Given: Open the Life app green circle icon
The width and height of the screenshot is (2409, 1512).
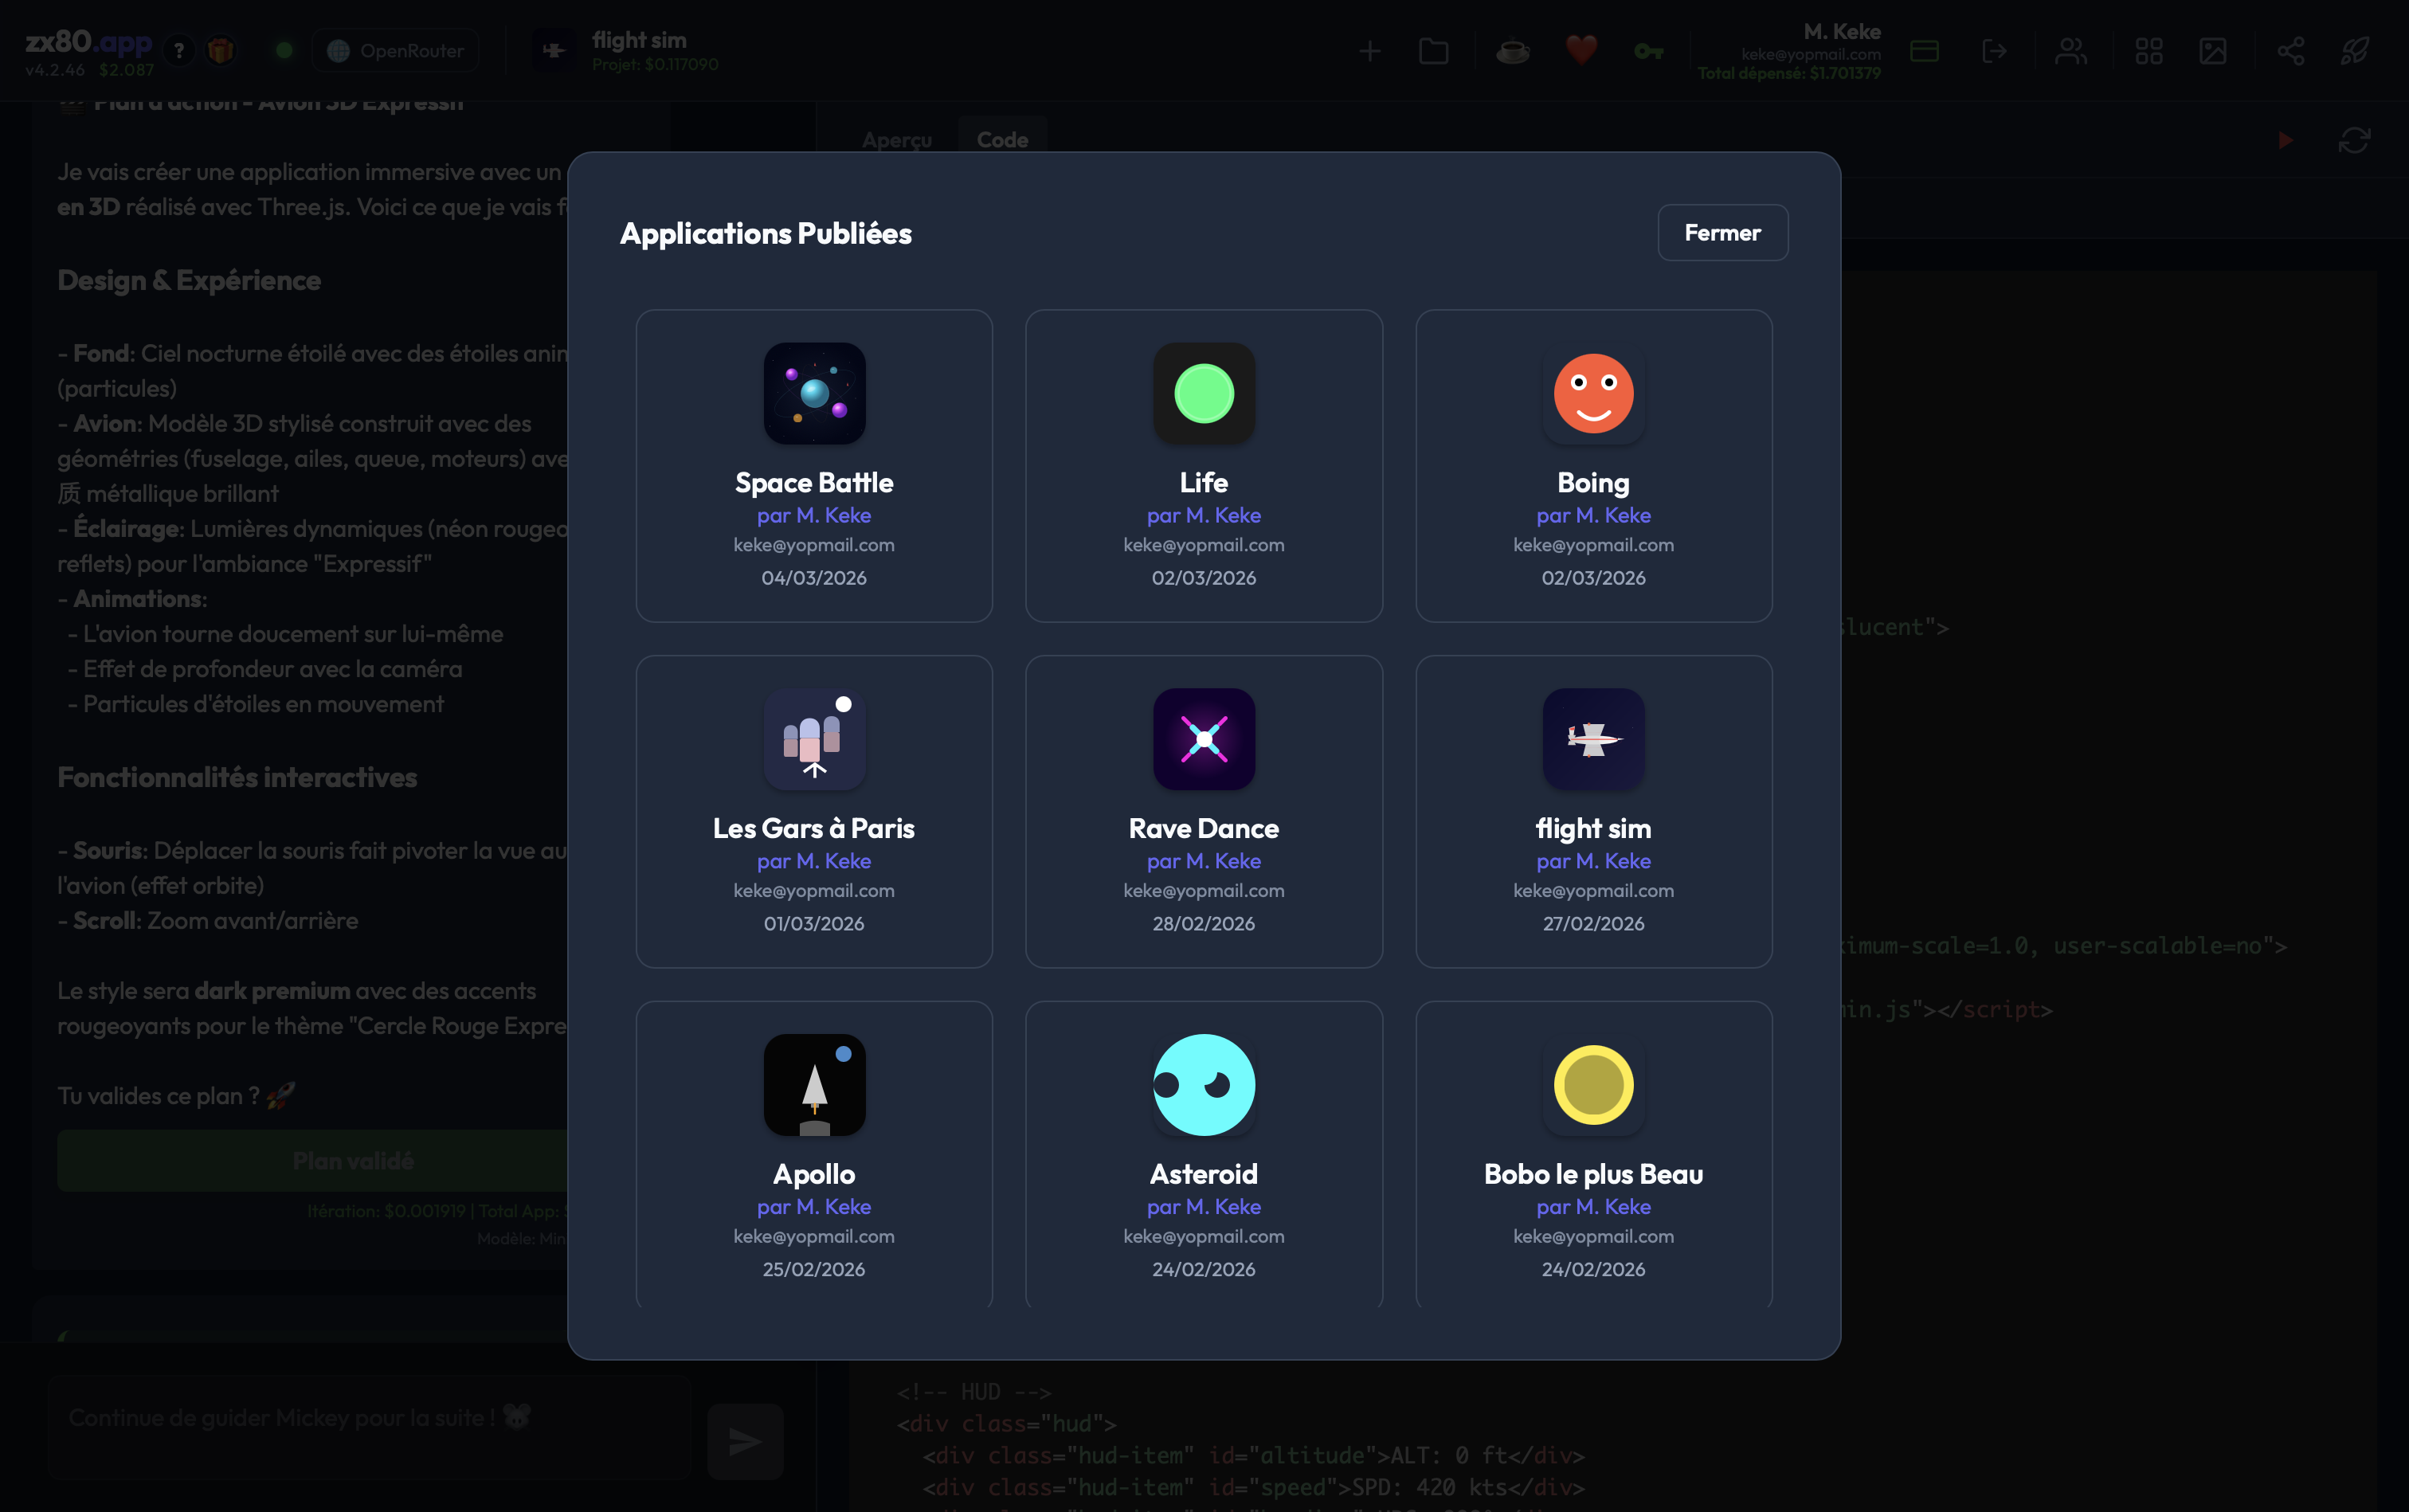Looking at the screenshot, I should click(x=1204, y=393).
